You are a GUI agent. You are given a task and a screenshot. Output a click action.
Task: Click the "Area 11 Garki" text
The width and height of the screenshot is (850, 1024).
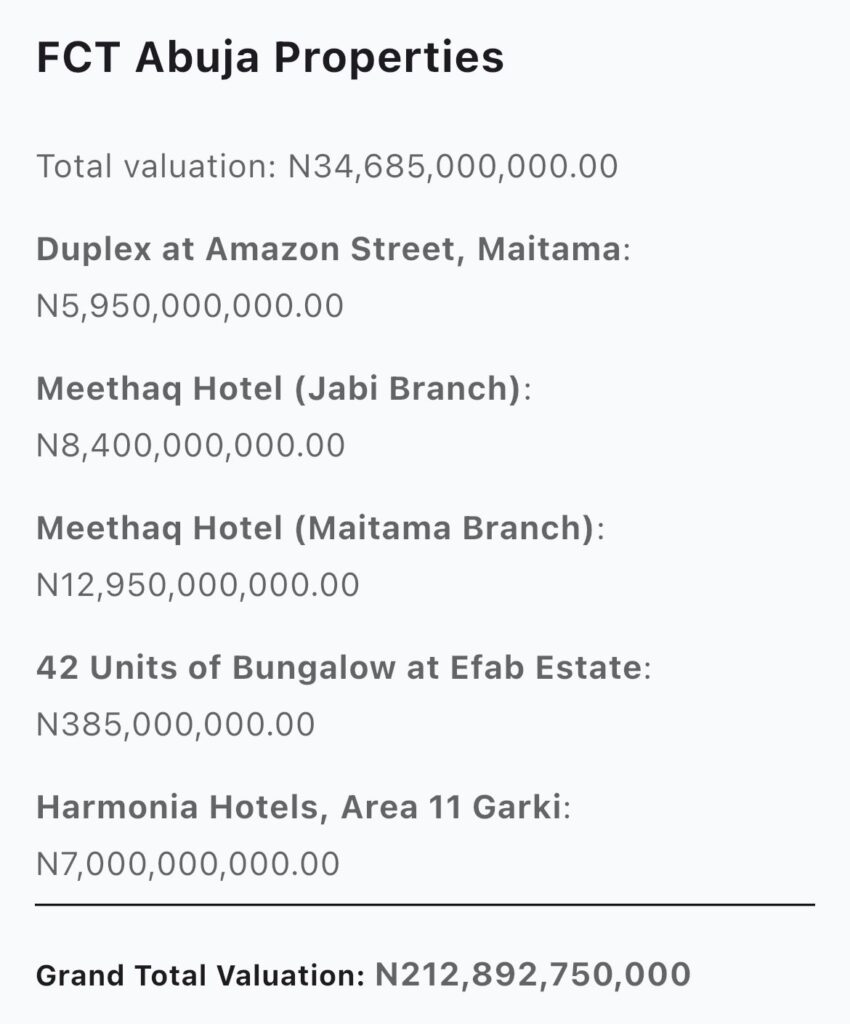click(x=452, y=807)
